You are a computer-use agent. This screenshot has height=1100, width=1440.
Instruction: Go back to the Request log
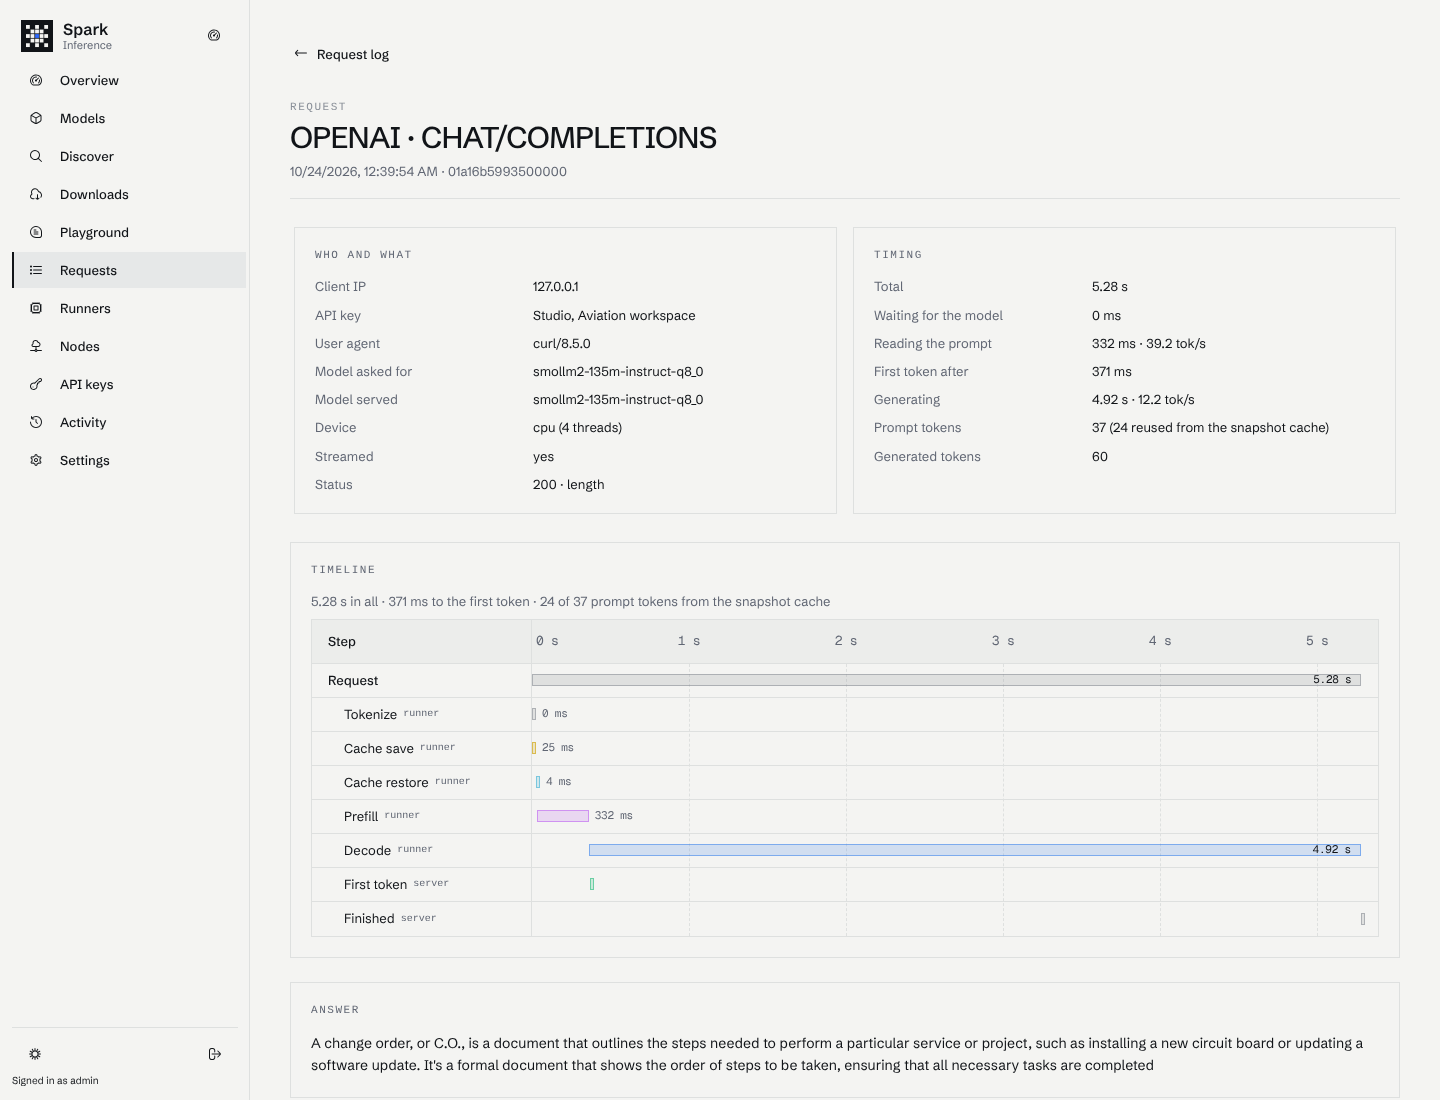click(341, 54)
